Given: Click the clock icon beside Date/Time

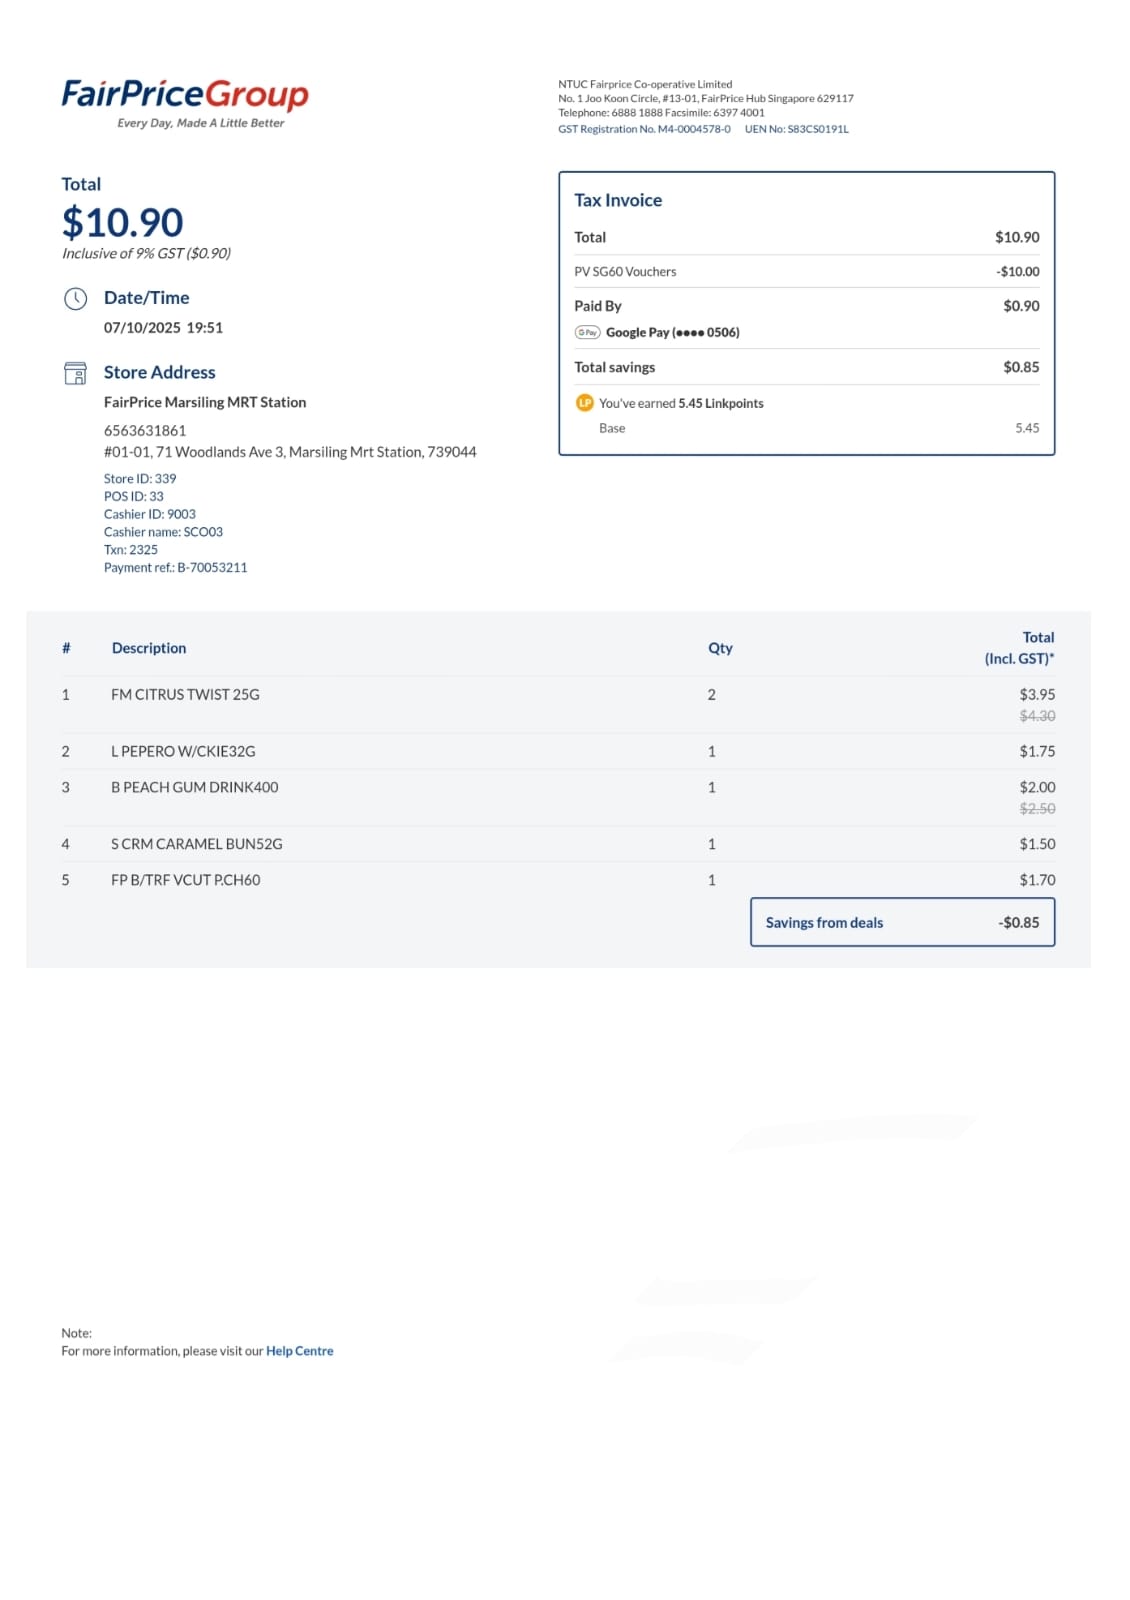Looking at the screenshot, I should [x=76, y=298].
